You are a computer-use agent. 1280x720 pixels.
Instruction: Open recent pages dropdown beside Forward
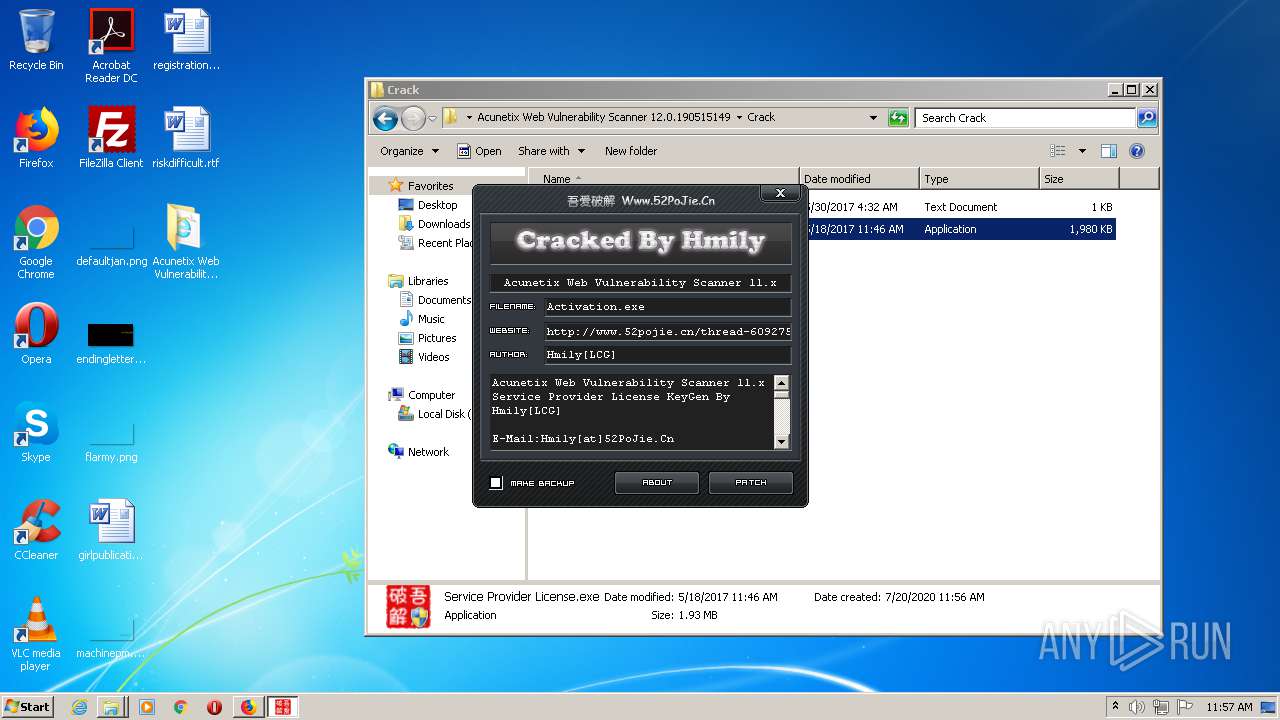point(432,118)
